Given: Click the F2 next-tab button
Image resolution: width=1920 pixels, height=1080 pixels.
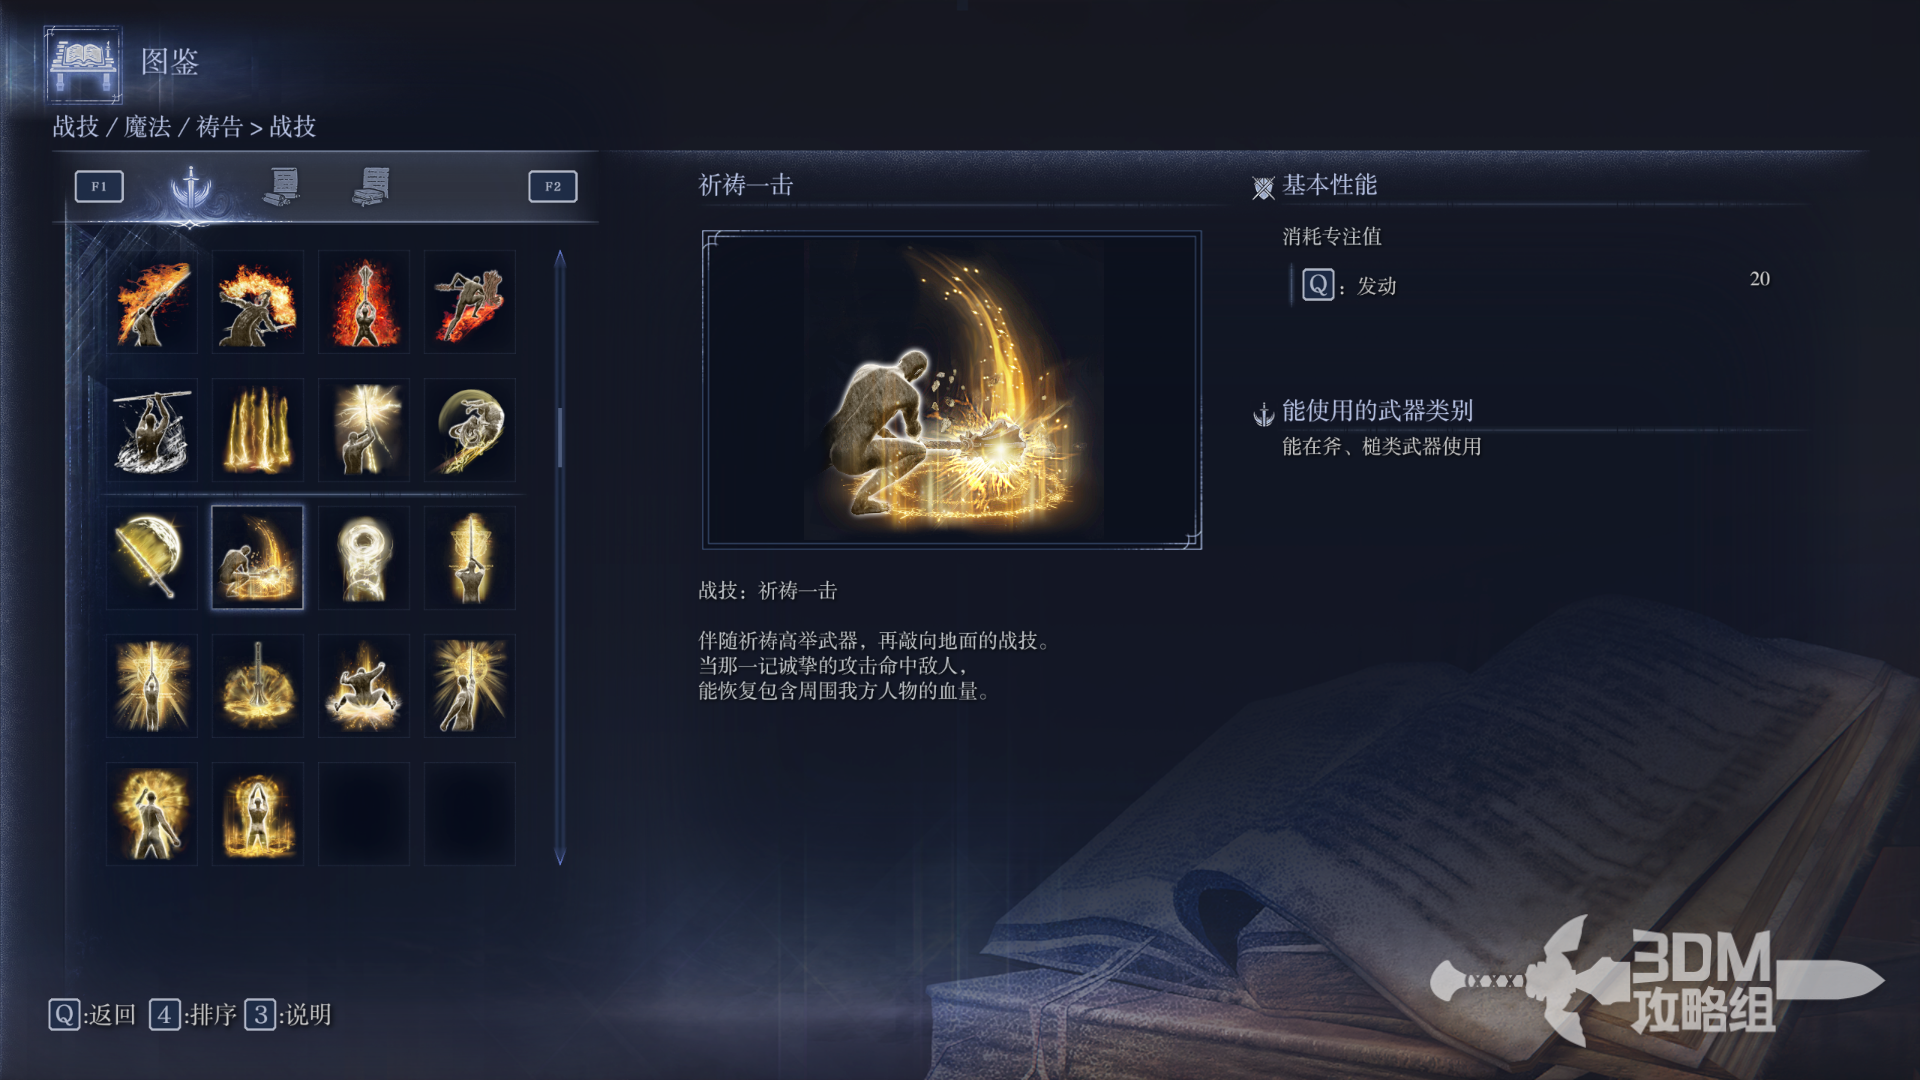Looking at the screenshot, I should point(553,186).
